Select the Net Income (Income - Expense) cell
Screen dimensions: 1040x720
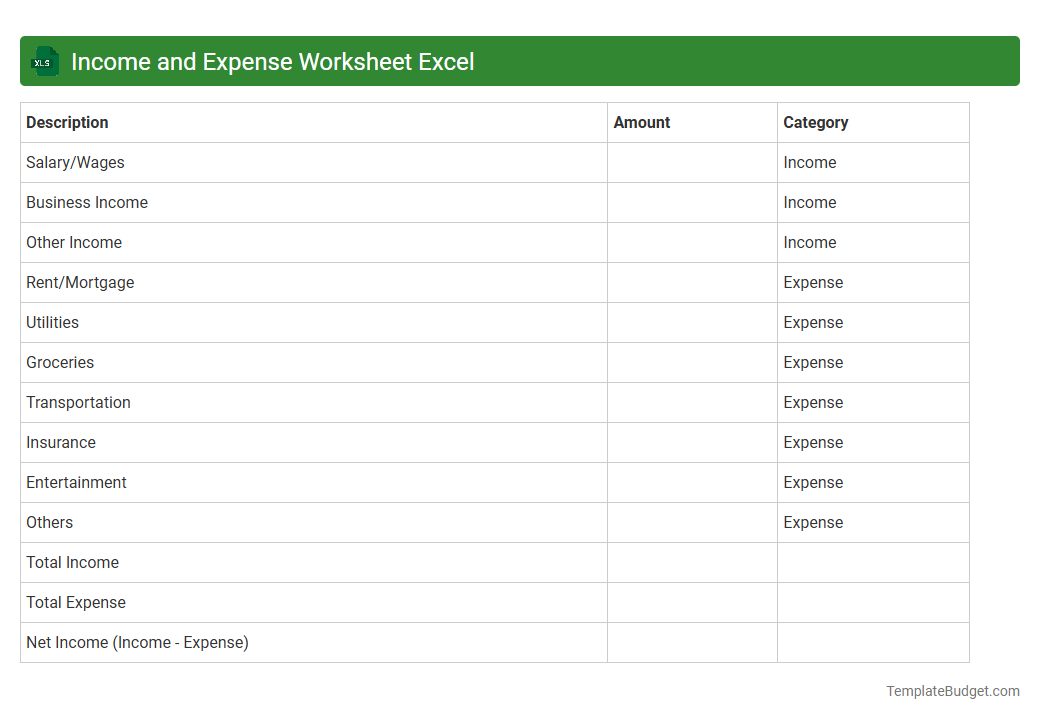pos(137,642)
